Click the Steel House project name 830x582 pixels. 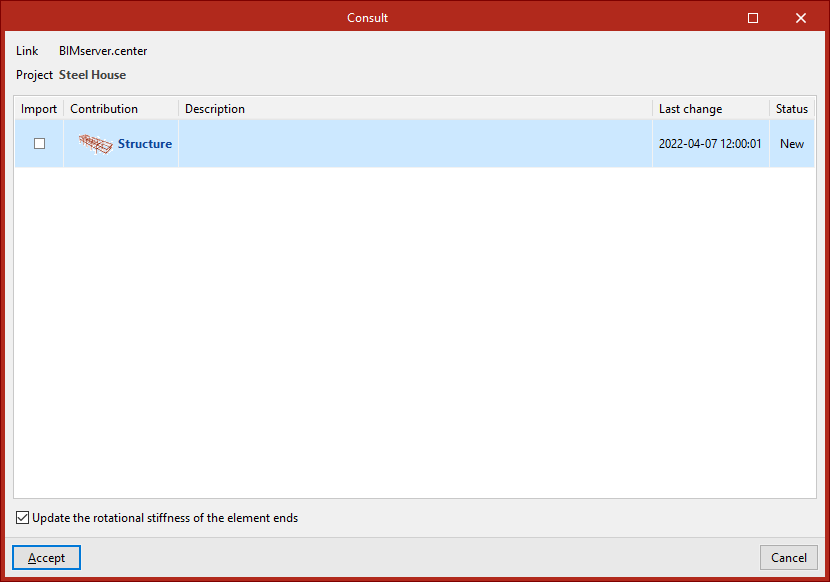[92, 75]
